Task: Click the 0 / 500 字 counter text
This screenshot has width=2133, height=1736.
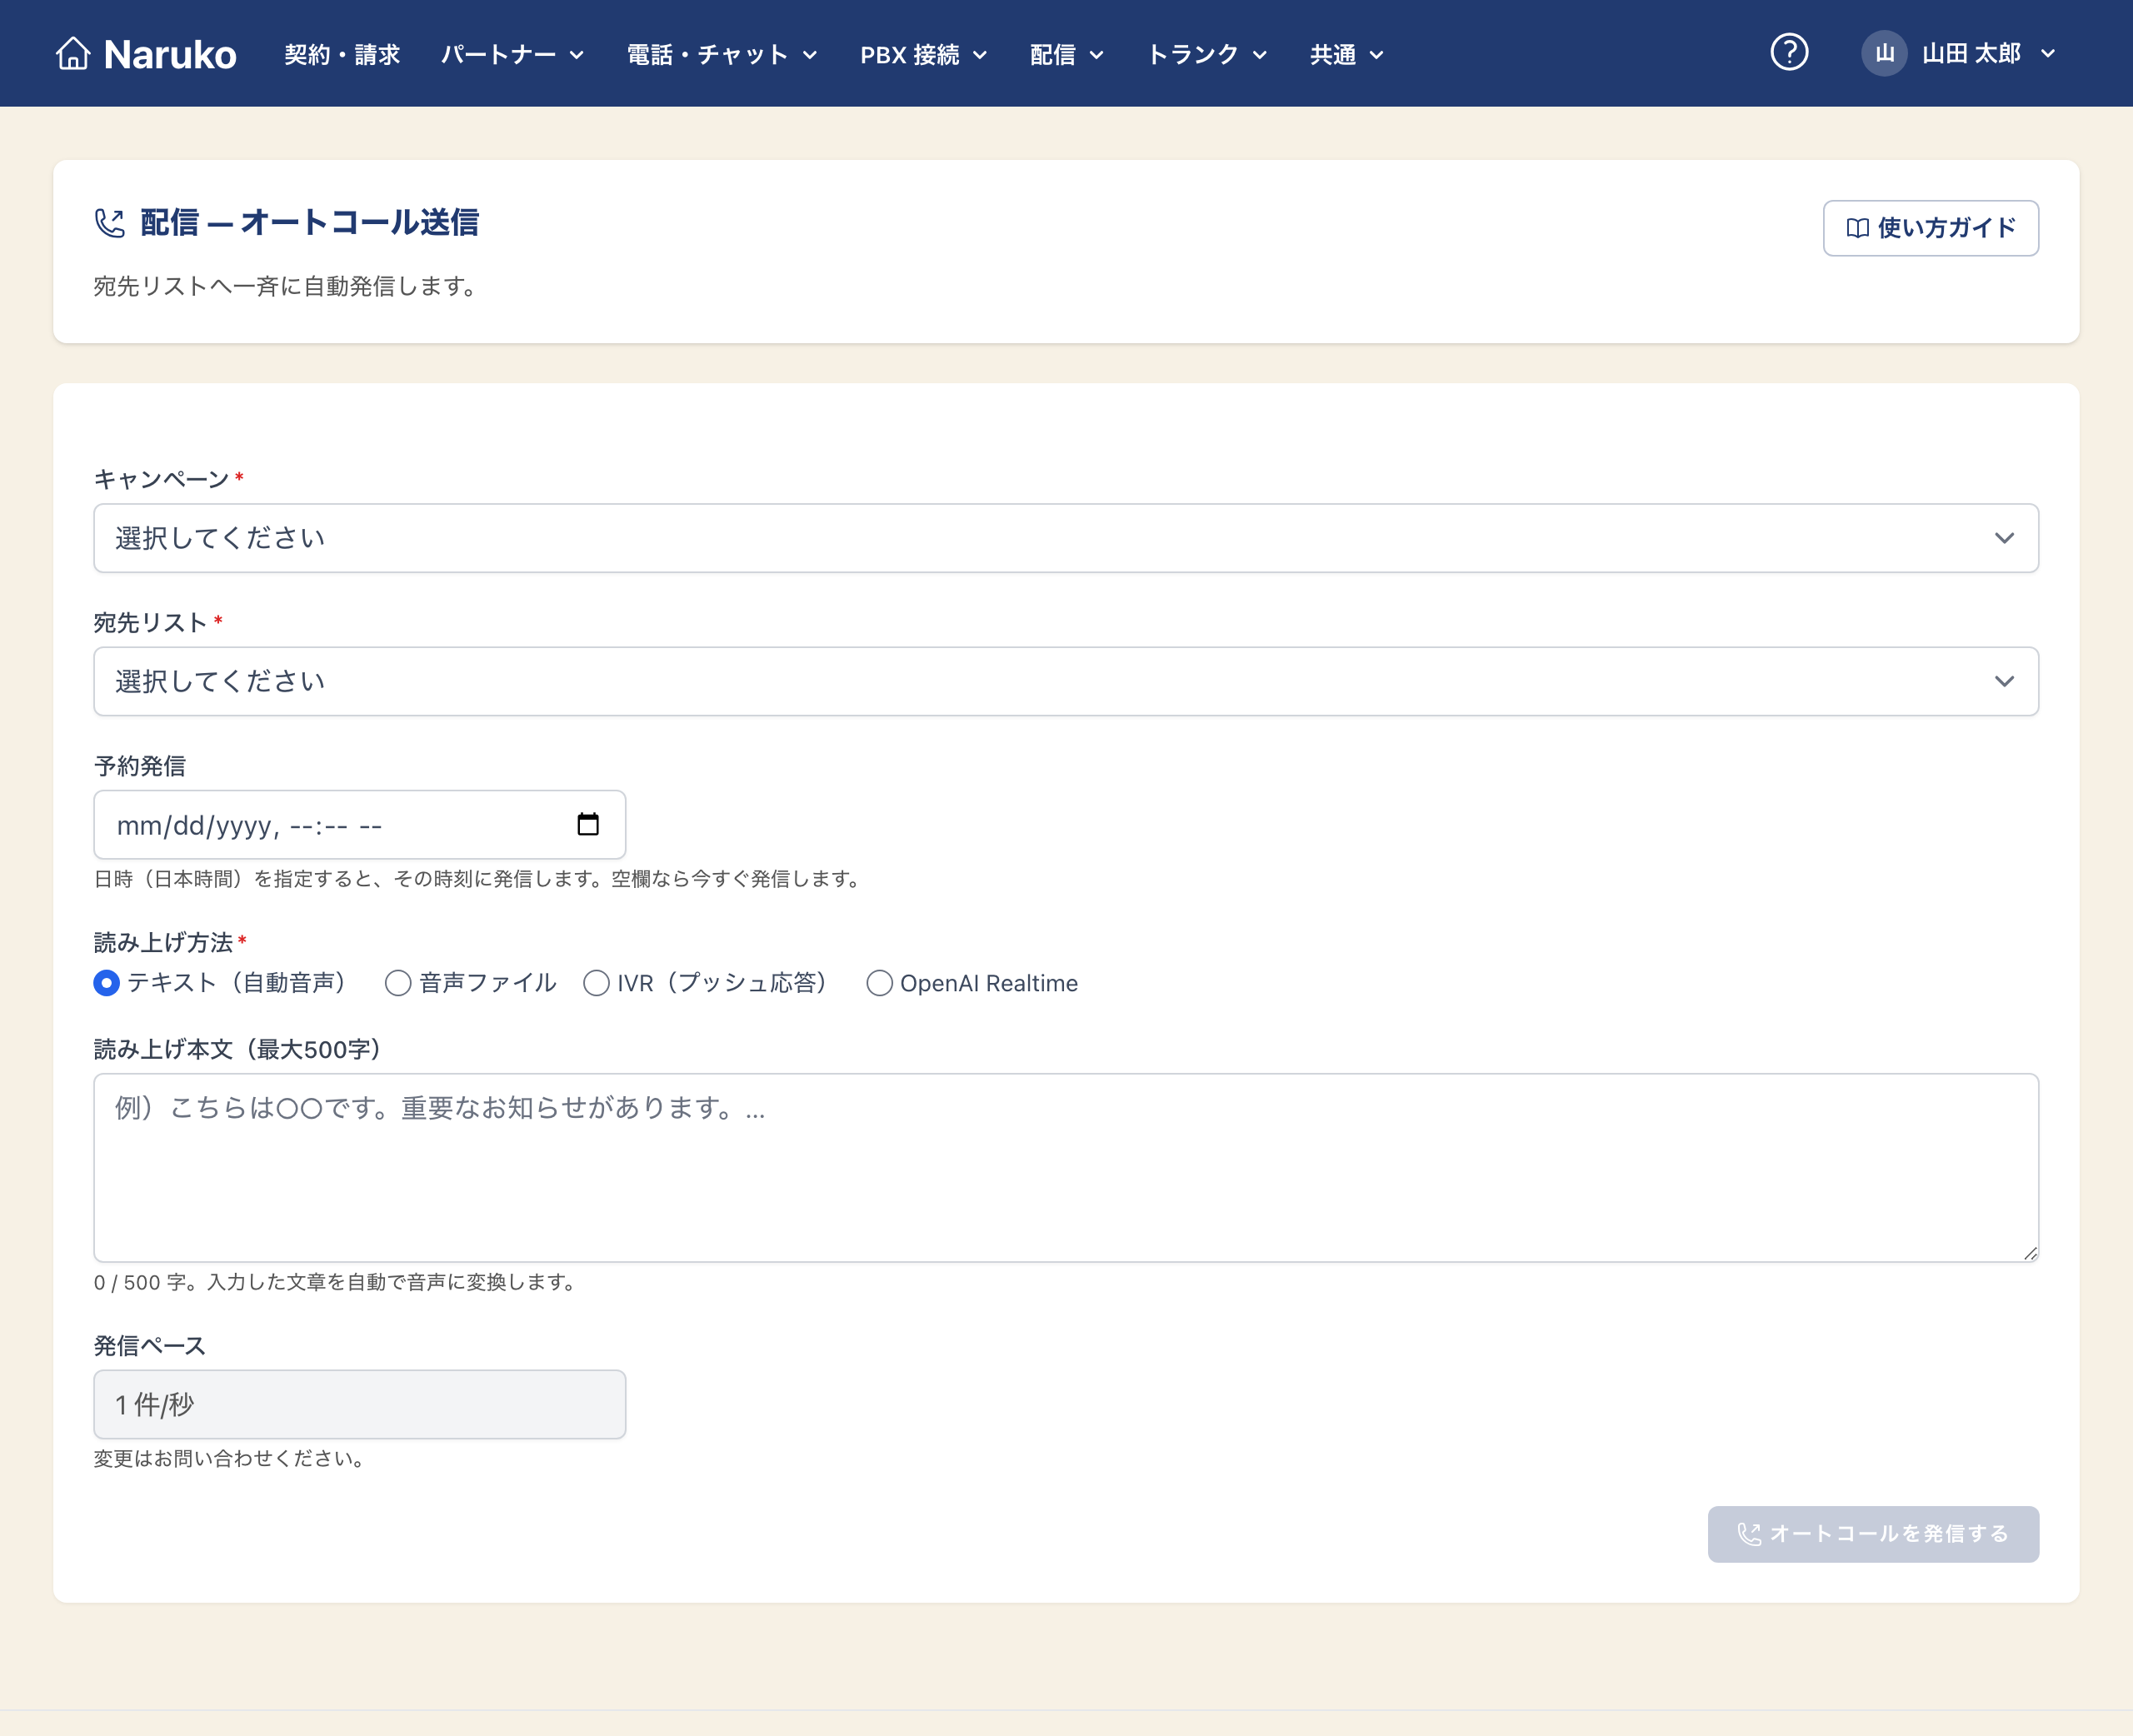Action: (140, 1282)
